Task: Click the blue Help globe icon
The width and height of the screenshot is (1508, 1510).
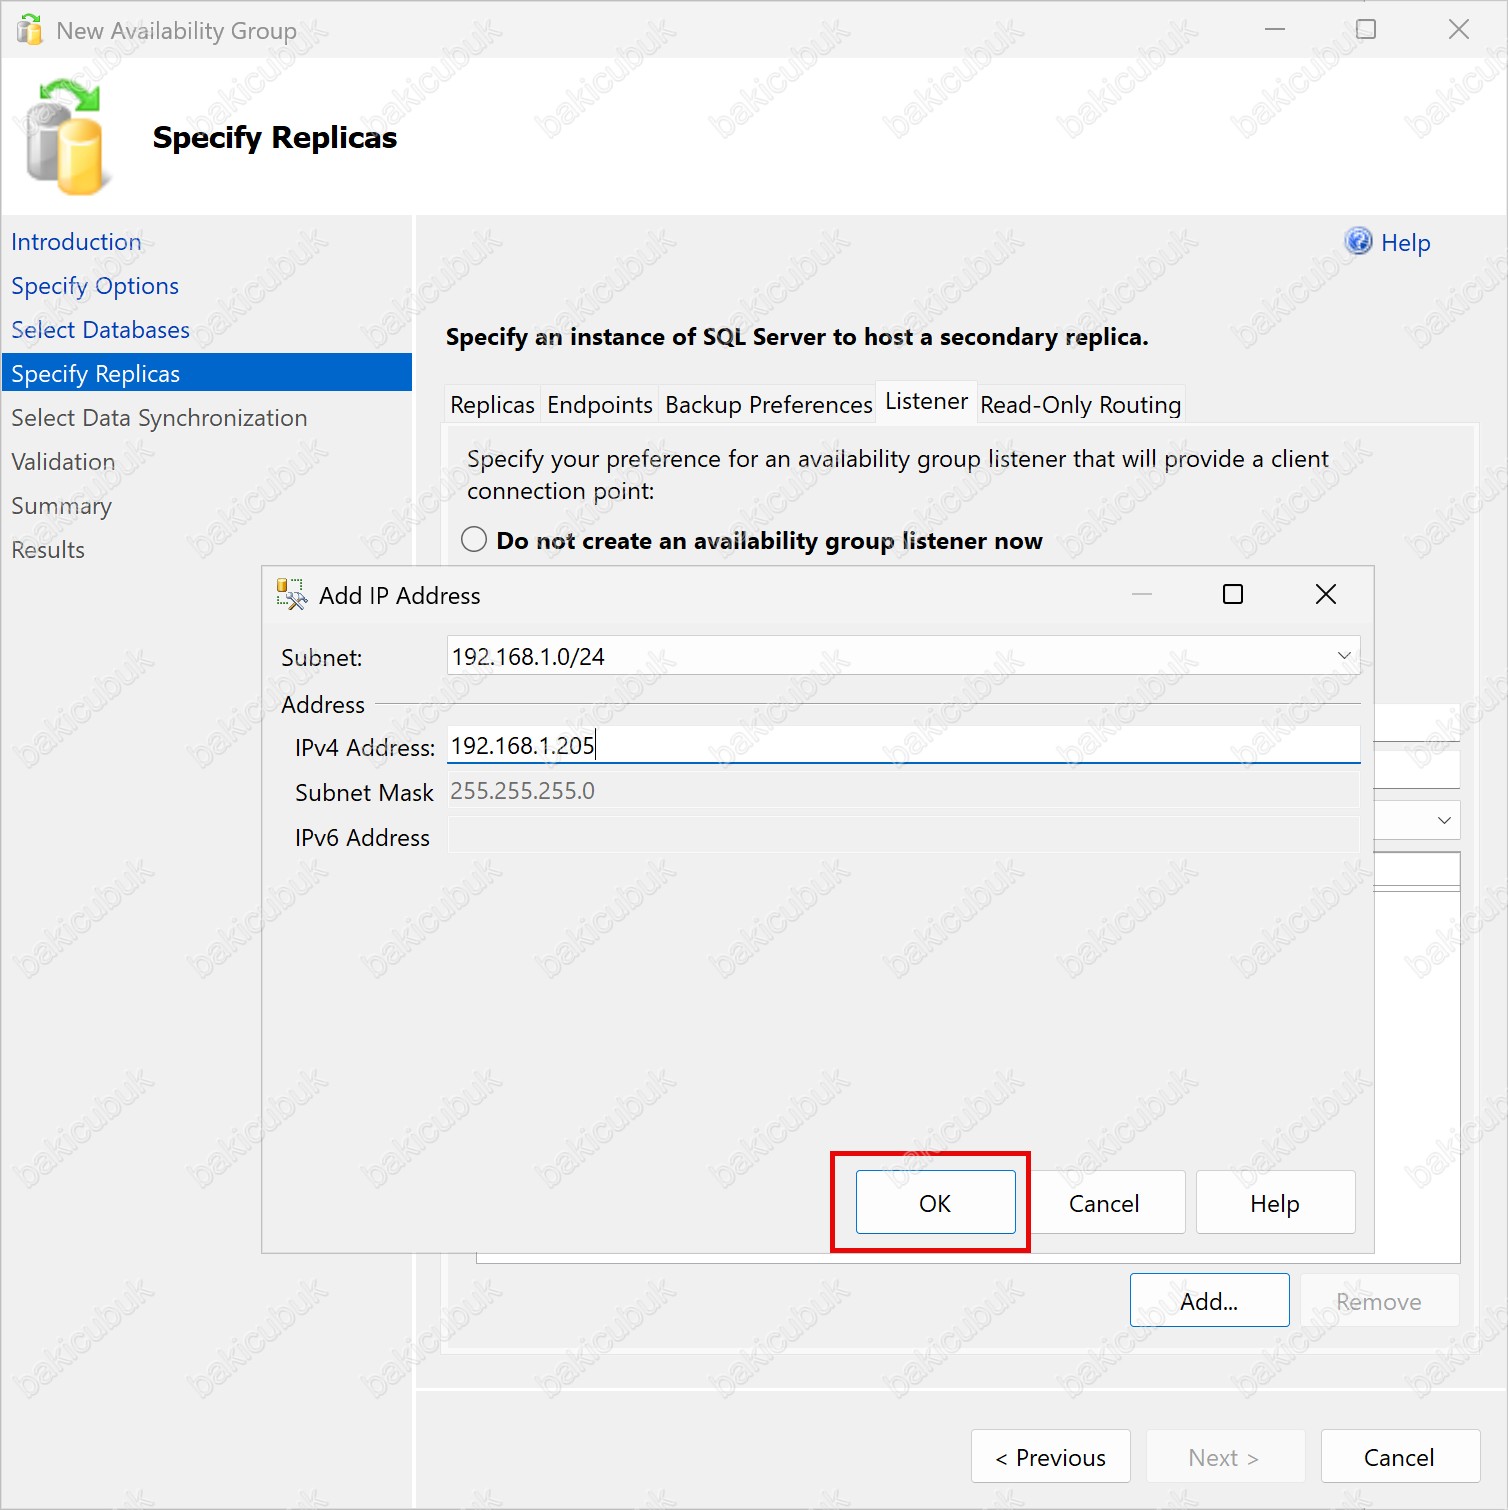Action: [1358, 241]
